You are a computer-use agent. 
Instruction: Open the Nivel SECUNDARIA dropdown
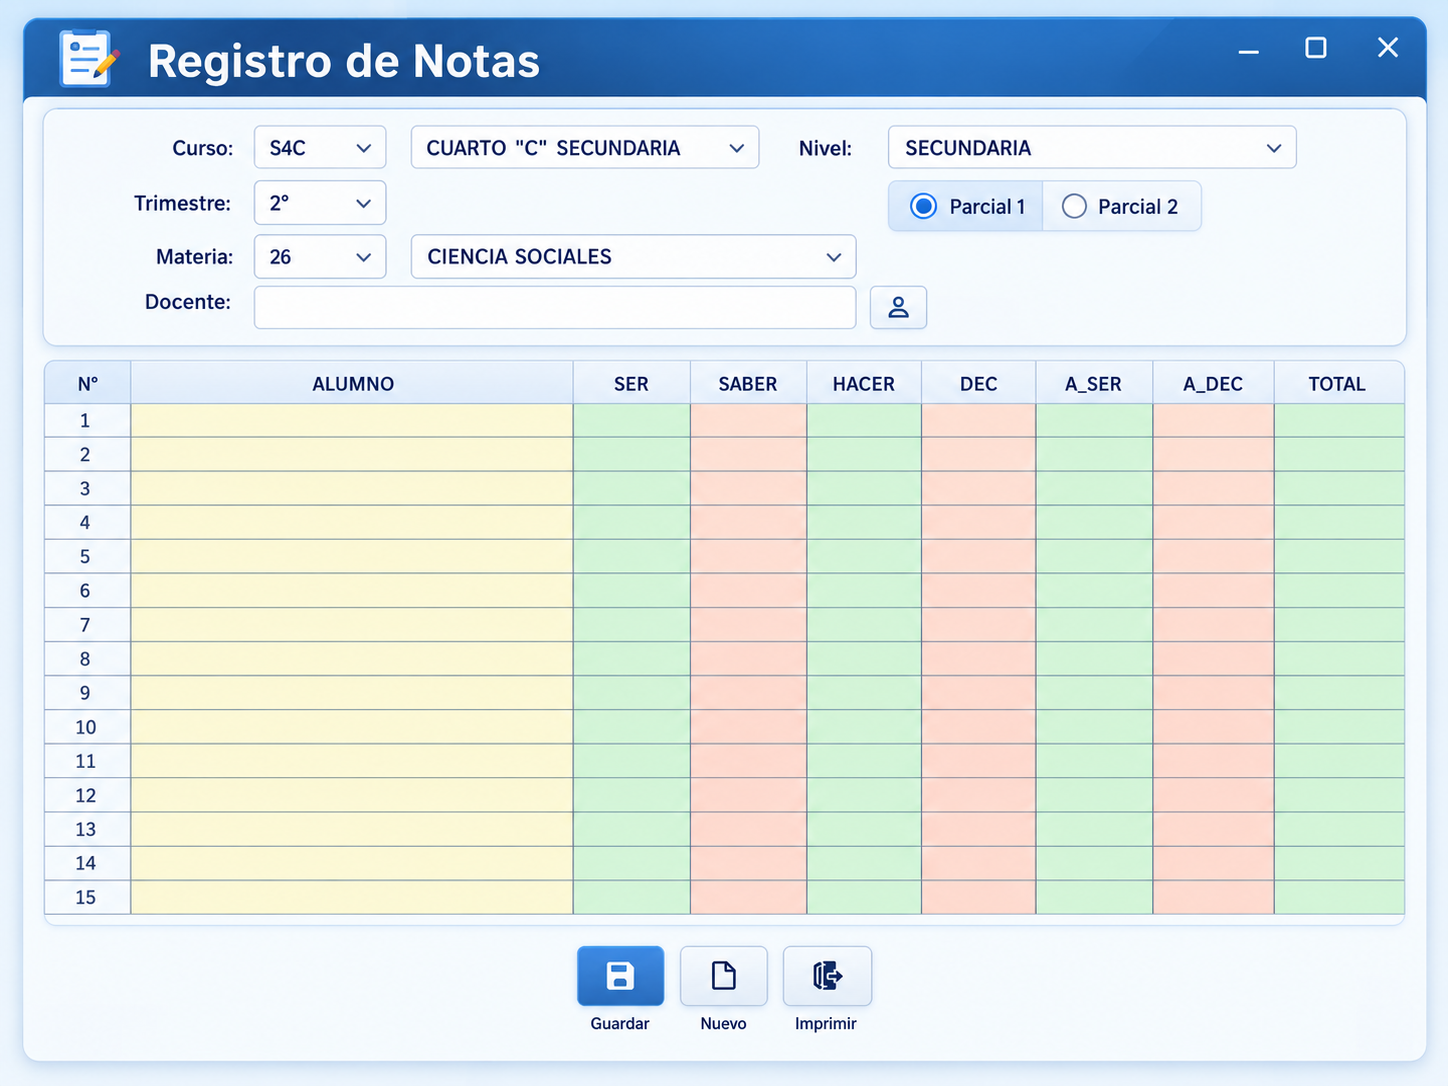tap(1092, 148)
